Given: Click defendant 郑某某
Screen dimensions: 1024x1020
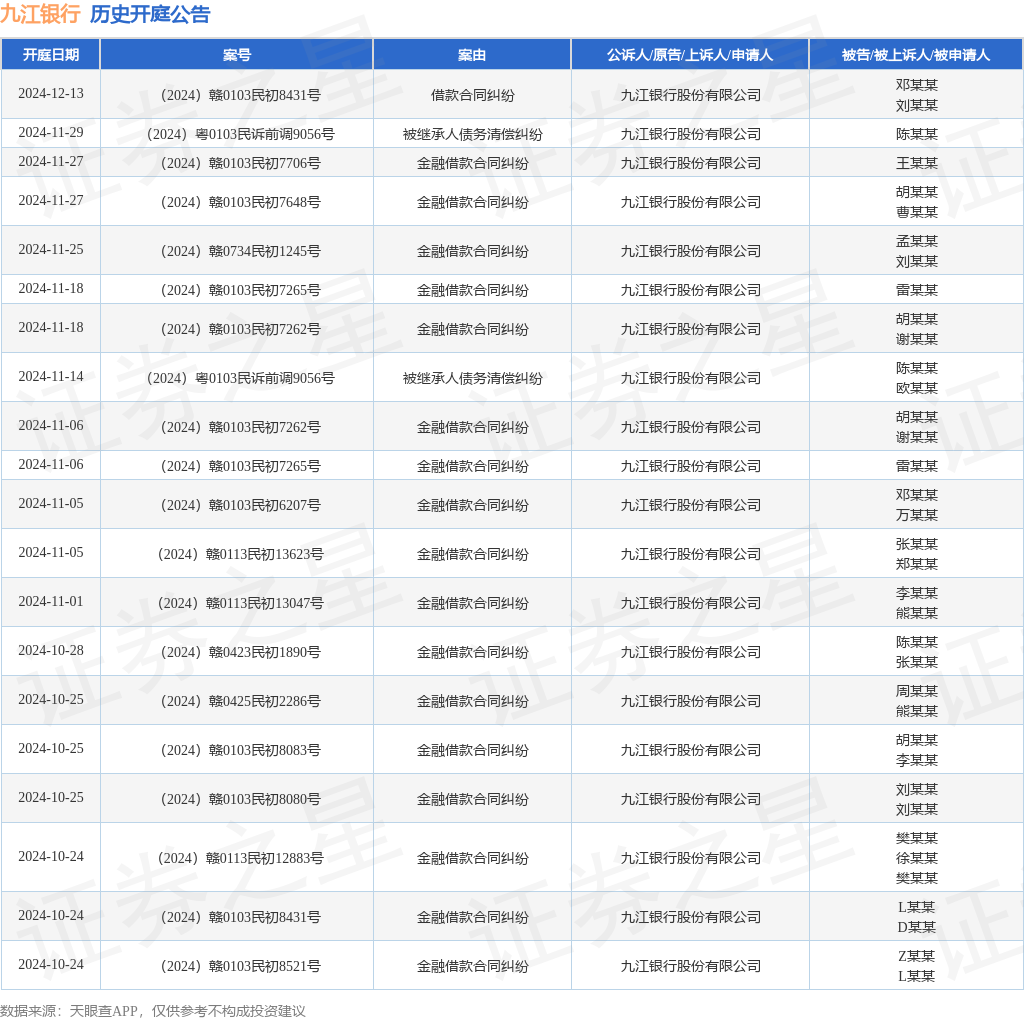Looking at the screenshot, I should [x=917, y=564].
